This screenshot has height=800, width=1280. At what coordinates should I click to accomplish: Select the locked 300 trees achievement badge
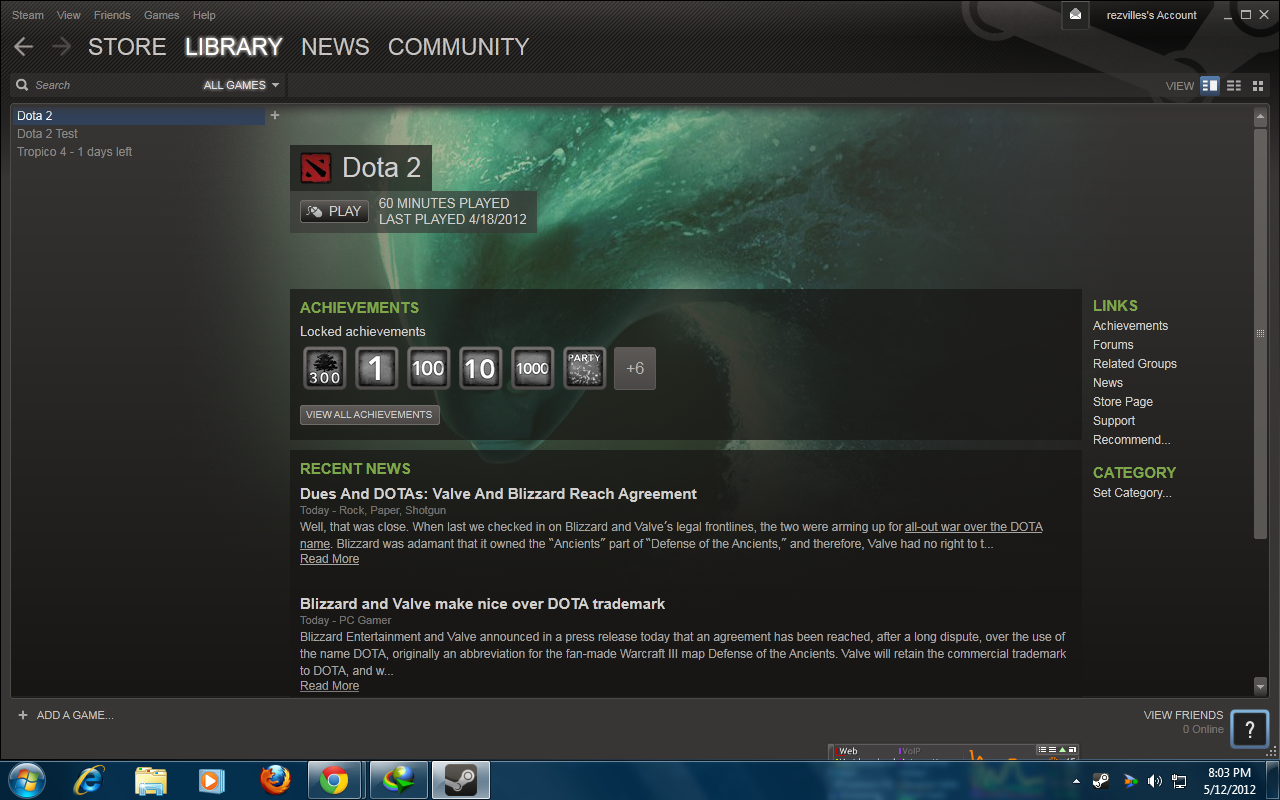pyautogui.click(x=324, y=368)
